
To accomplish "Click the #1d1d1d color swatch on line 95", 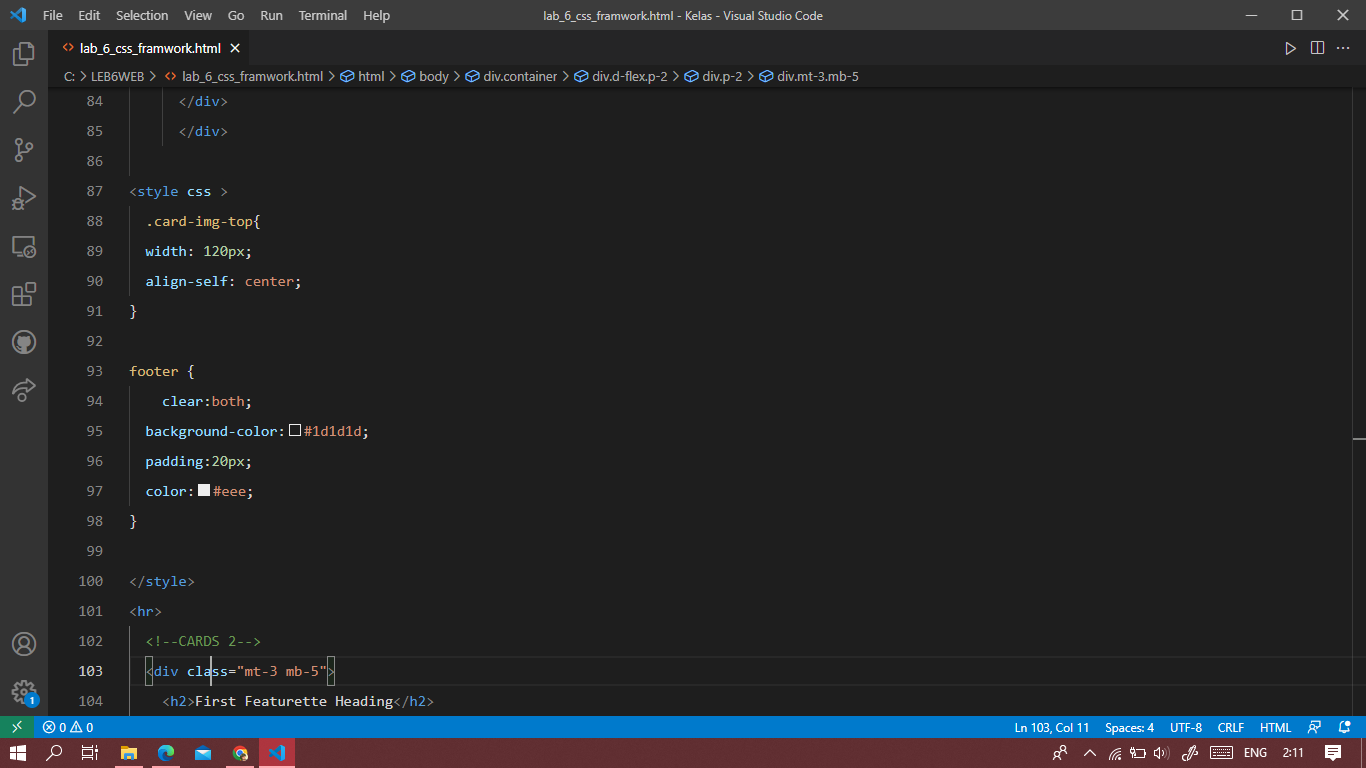I will (294, 431).
